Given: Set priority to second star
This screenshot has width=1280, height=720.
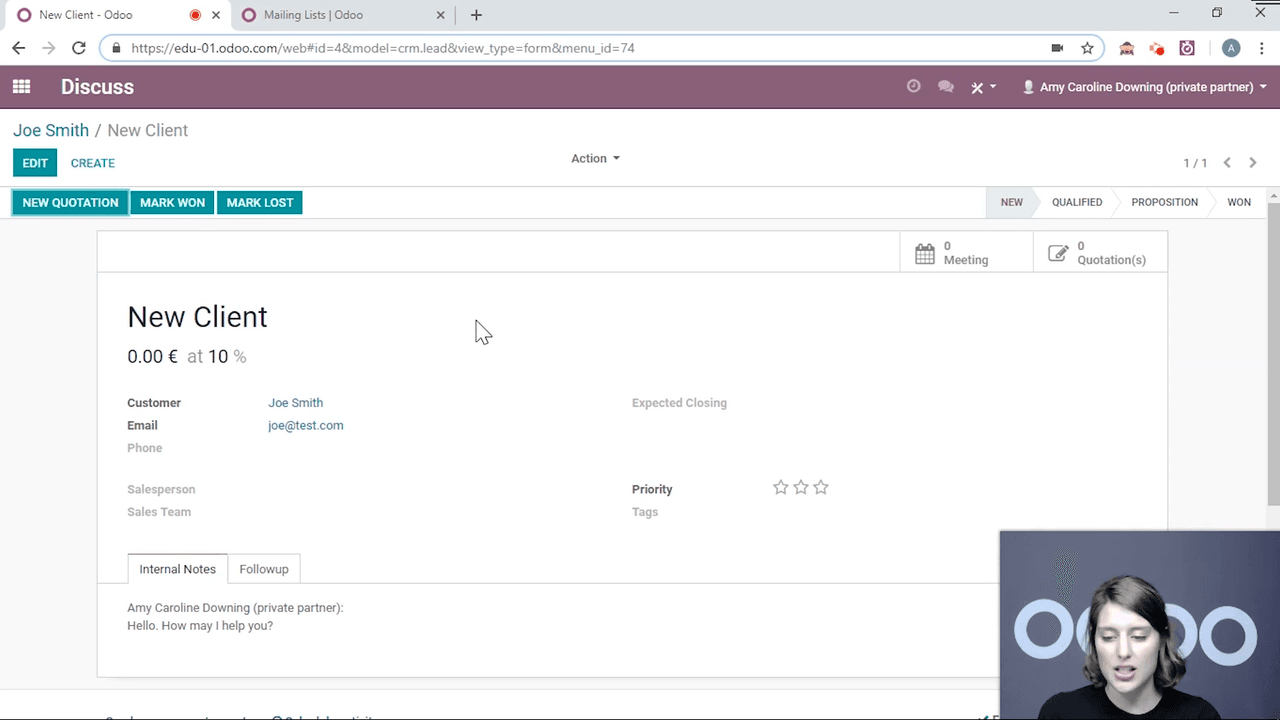Looking at the screenshot, I should (x=801, y=488).
